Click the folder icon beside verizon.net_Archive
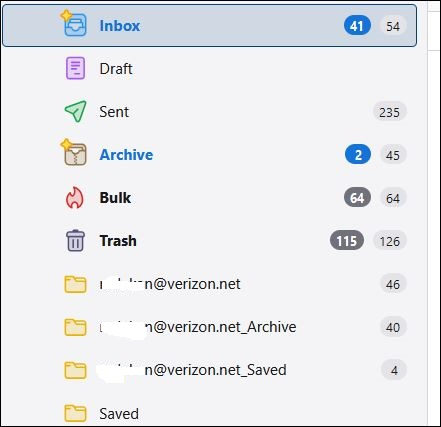Screen dimensions: 441x427 [75, 327]
